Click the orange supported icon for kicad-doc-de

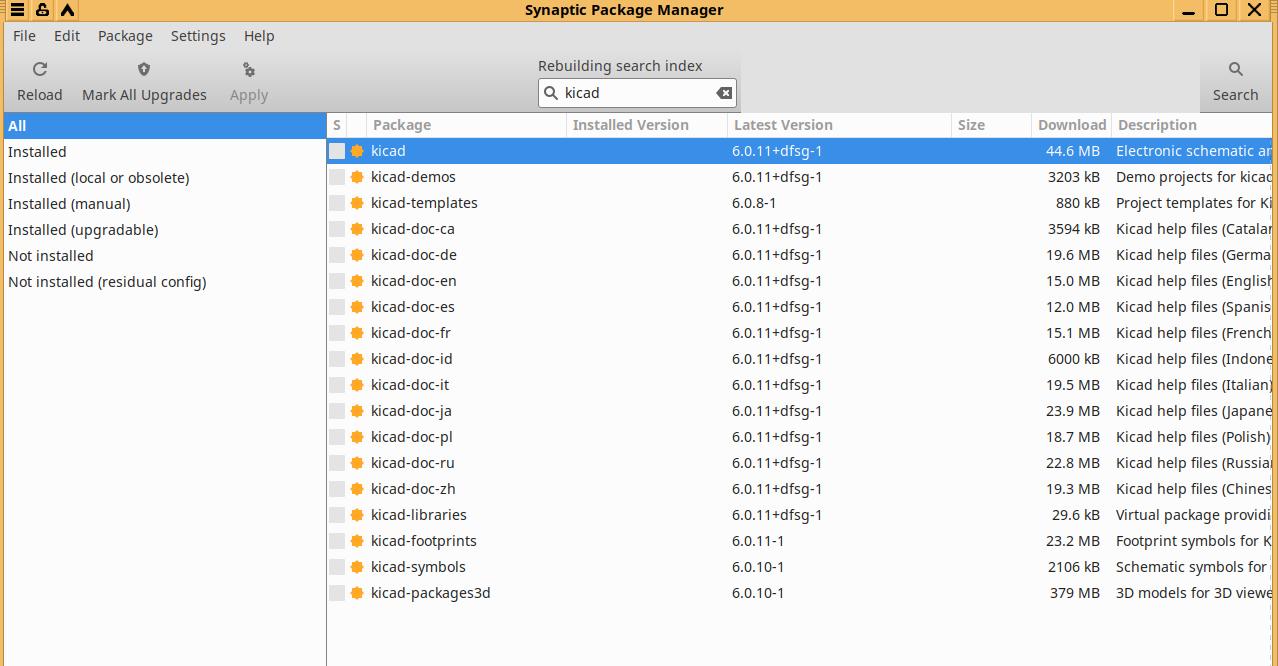357,255
